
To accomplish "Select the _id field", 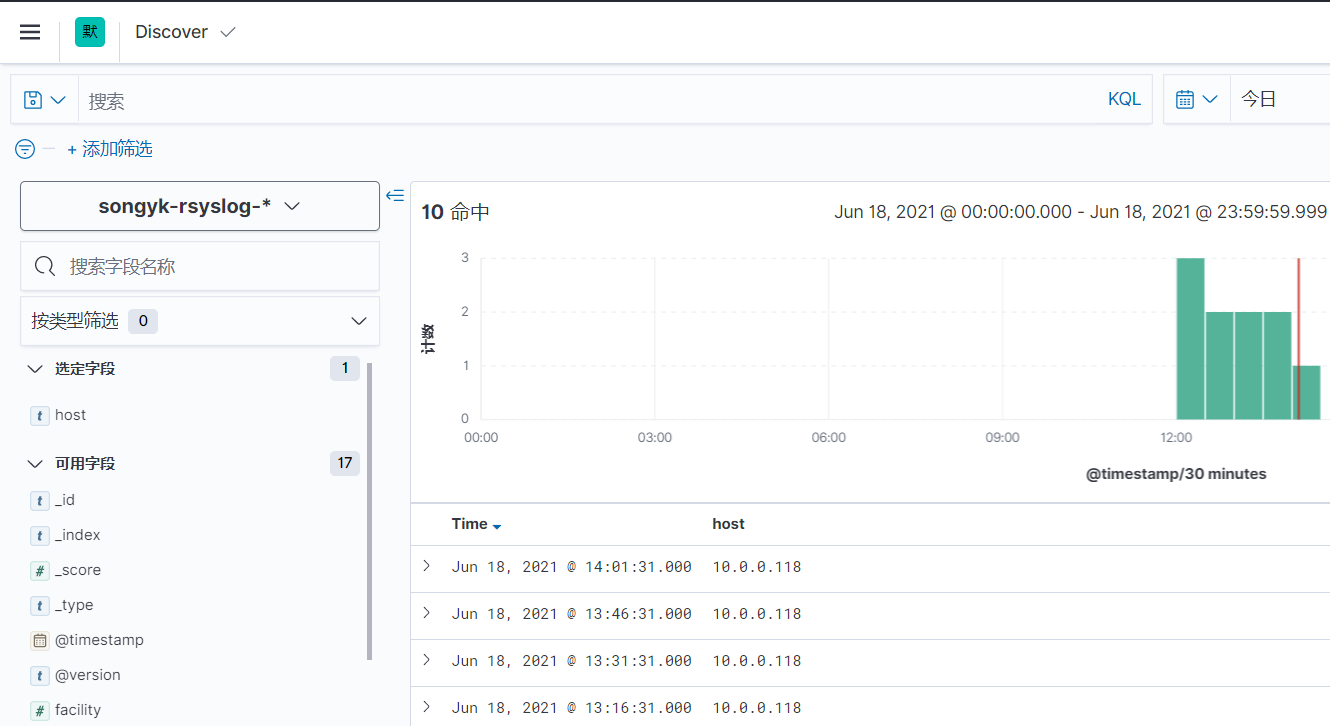I will pos(65,500).
